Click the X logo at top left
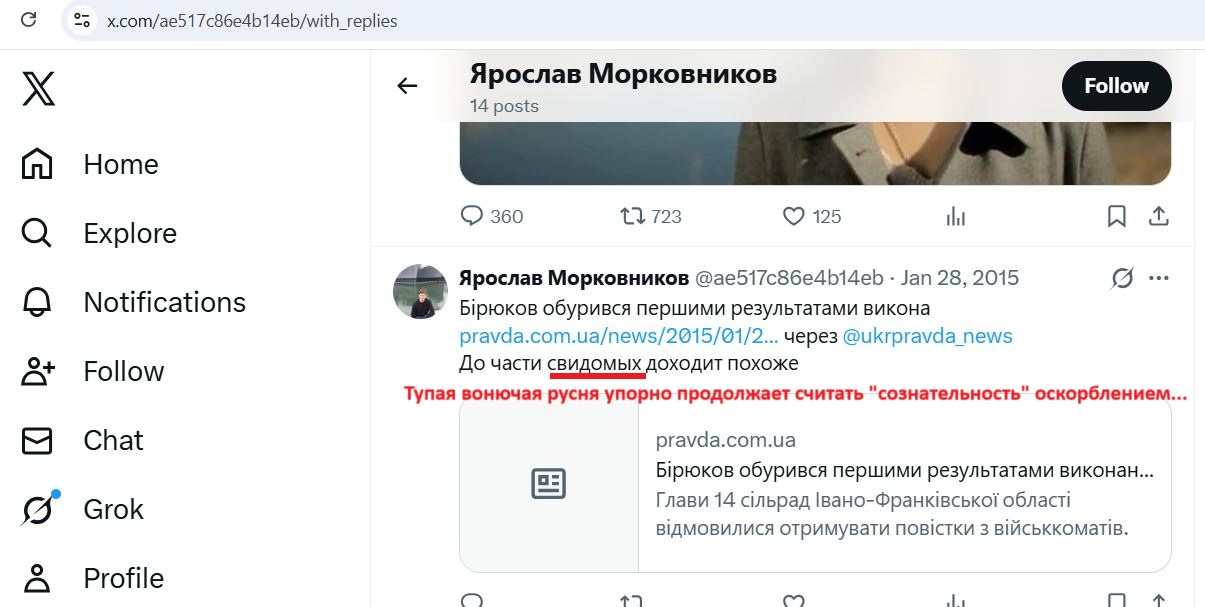The height and width of the screenshot is (607, 1205). click(37, 89)
